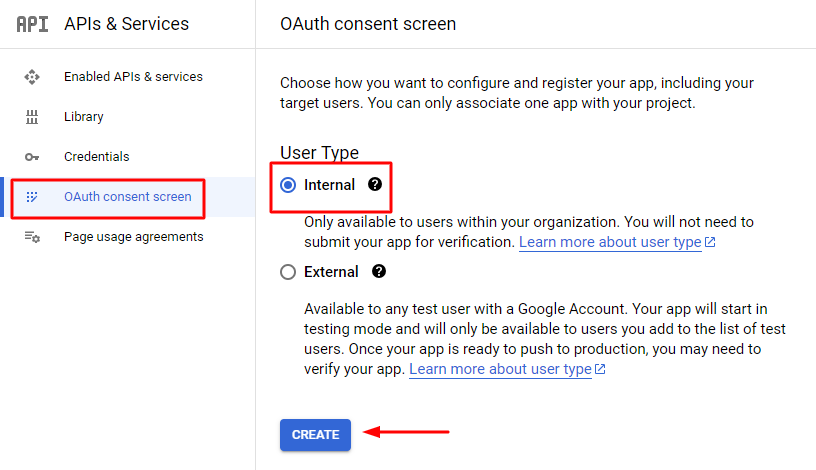Click the Page usage agreements gear icon

tap(32, 237)
